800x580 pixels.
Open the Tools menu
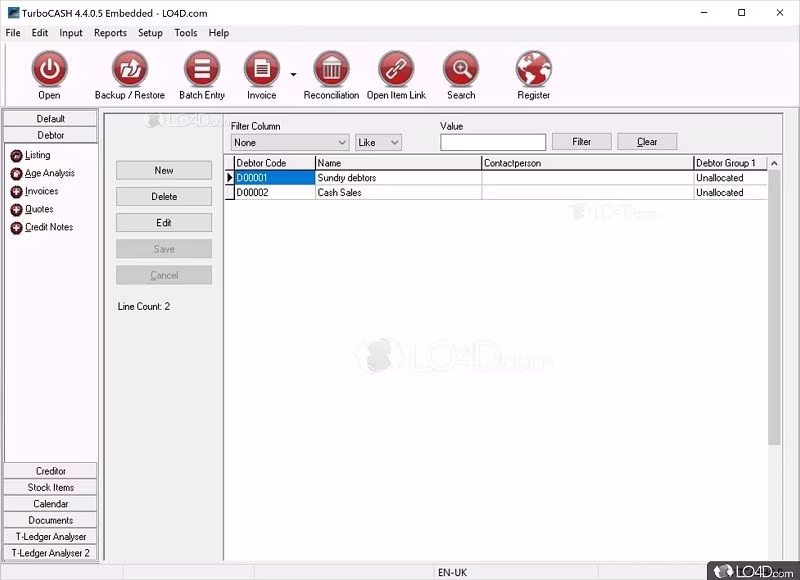(x=186, y=33)
